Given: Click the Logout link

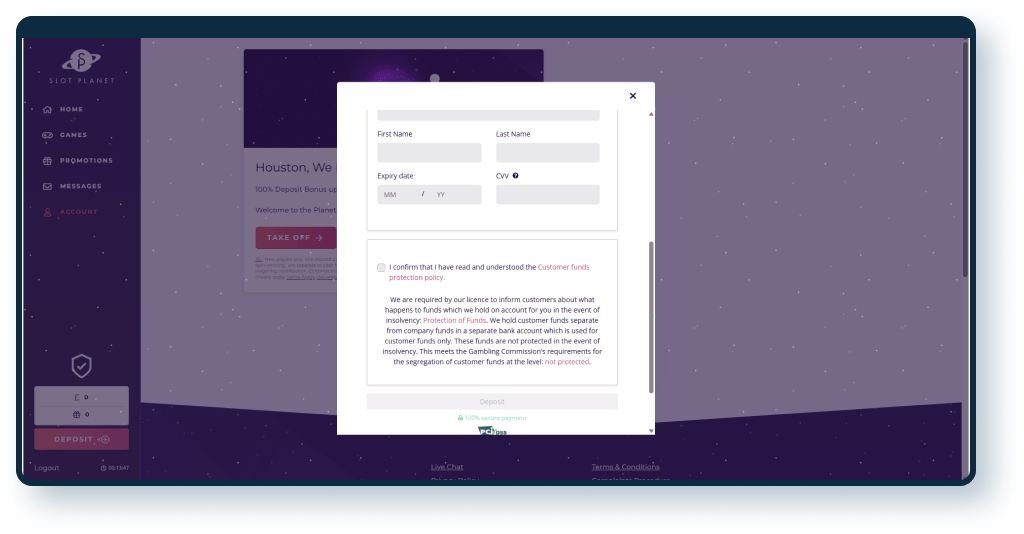Looking at the screenshot, I should click(x=47, y=468).
